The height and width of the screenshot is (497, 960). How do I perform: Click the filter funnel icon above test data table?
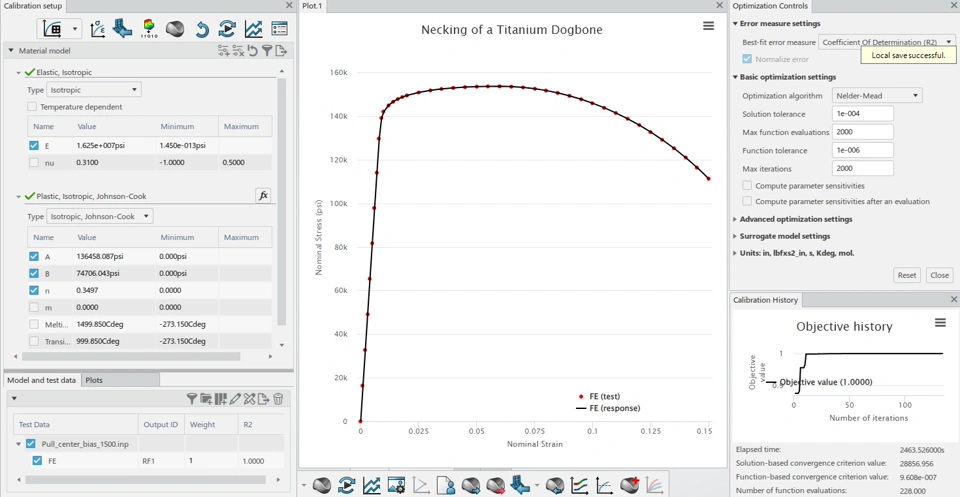tap(192, 399)
